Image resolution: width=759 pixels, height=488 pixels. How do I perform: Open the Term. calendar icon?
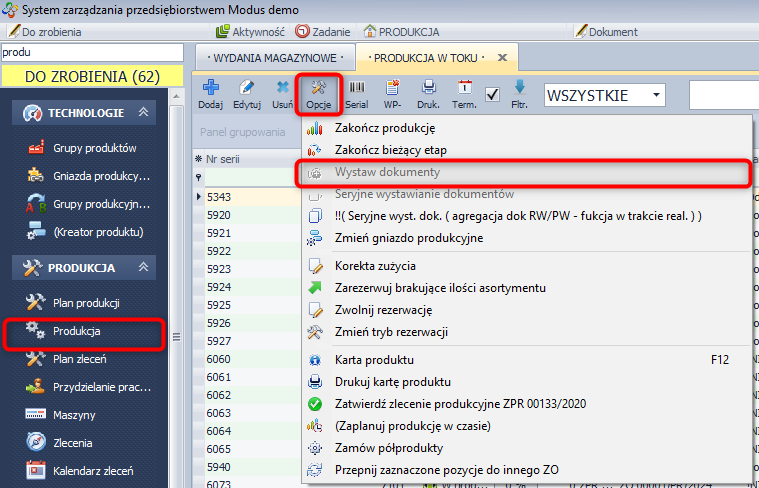click(x=464, y=94)
